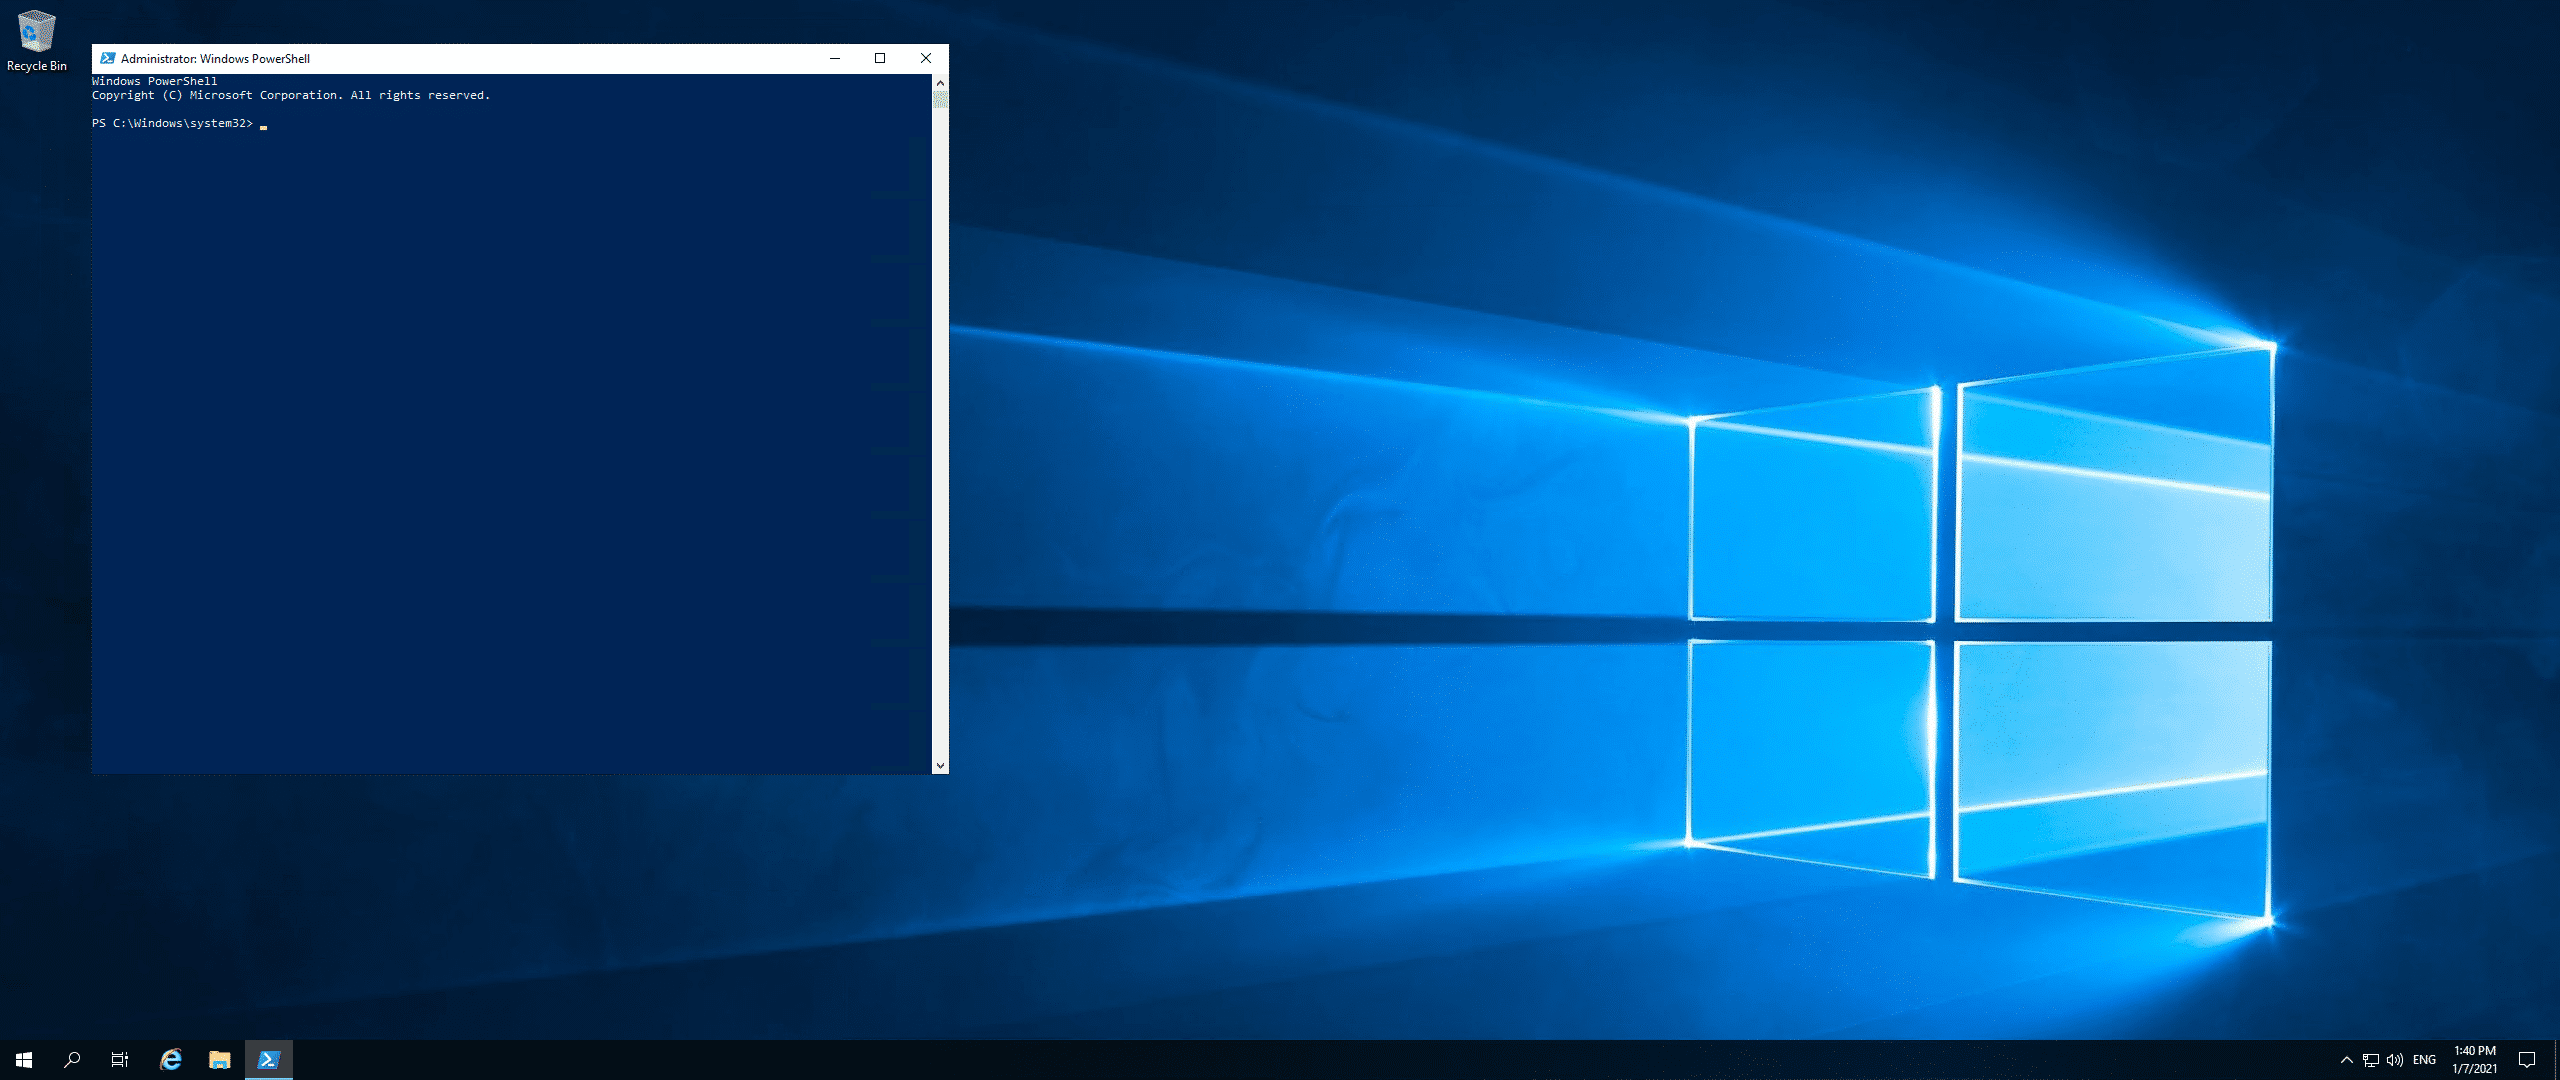The height and width of the screenshot is (1080, 2560).
Task: Click the PowerShell icon in the title bar
Action: click(x=107, y=58)
